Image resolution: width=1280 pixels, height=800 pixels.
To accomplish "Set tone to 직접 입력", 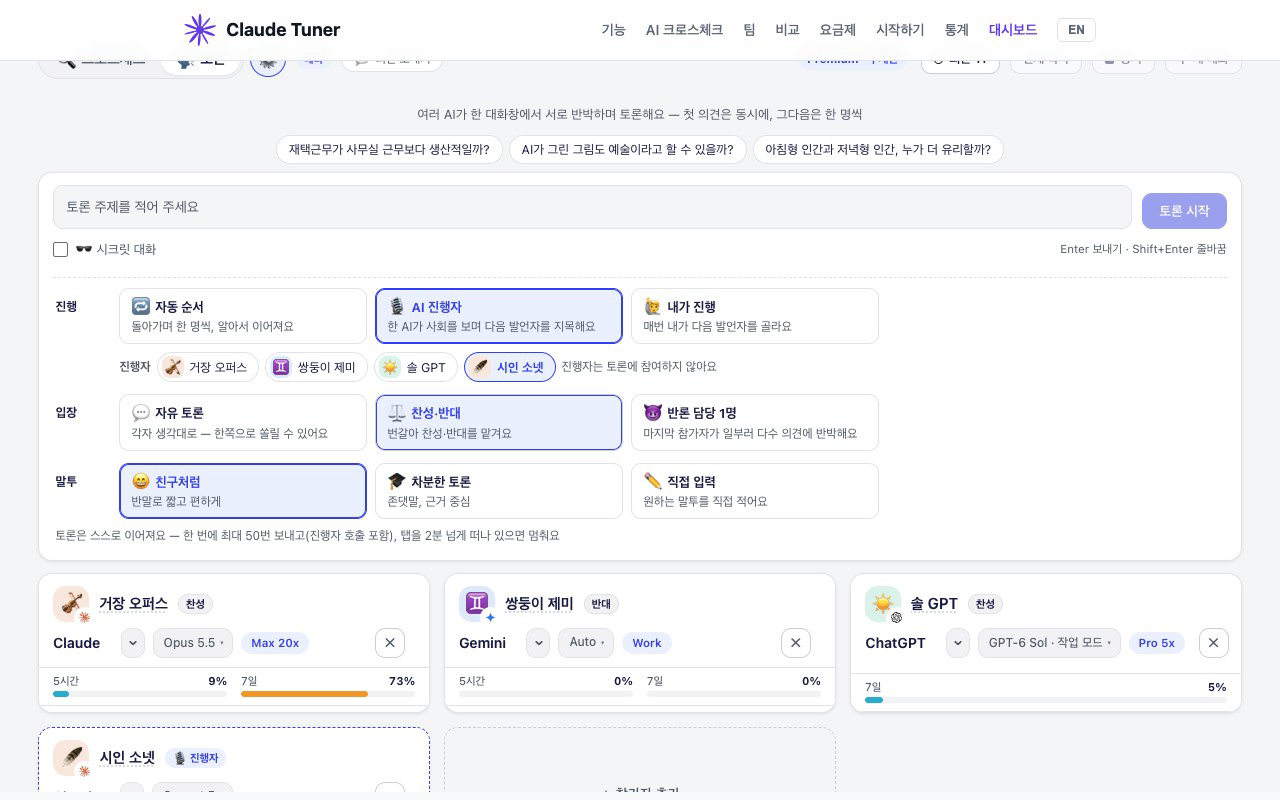I will 755,491.
